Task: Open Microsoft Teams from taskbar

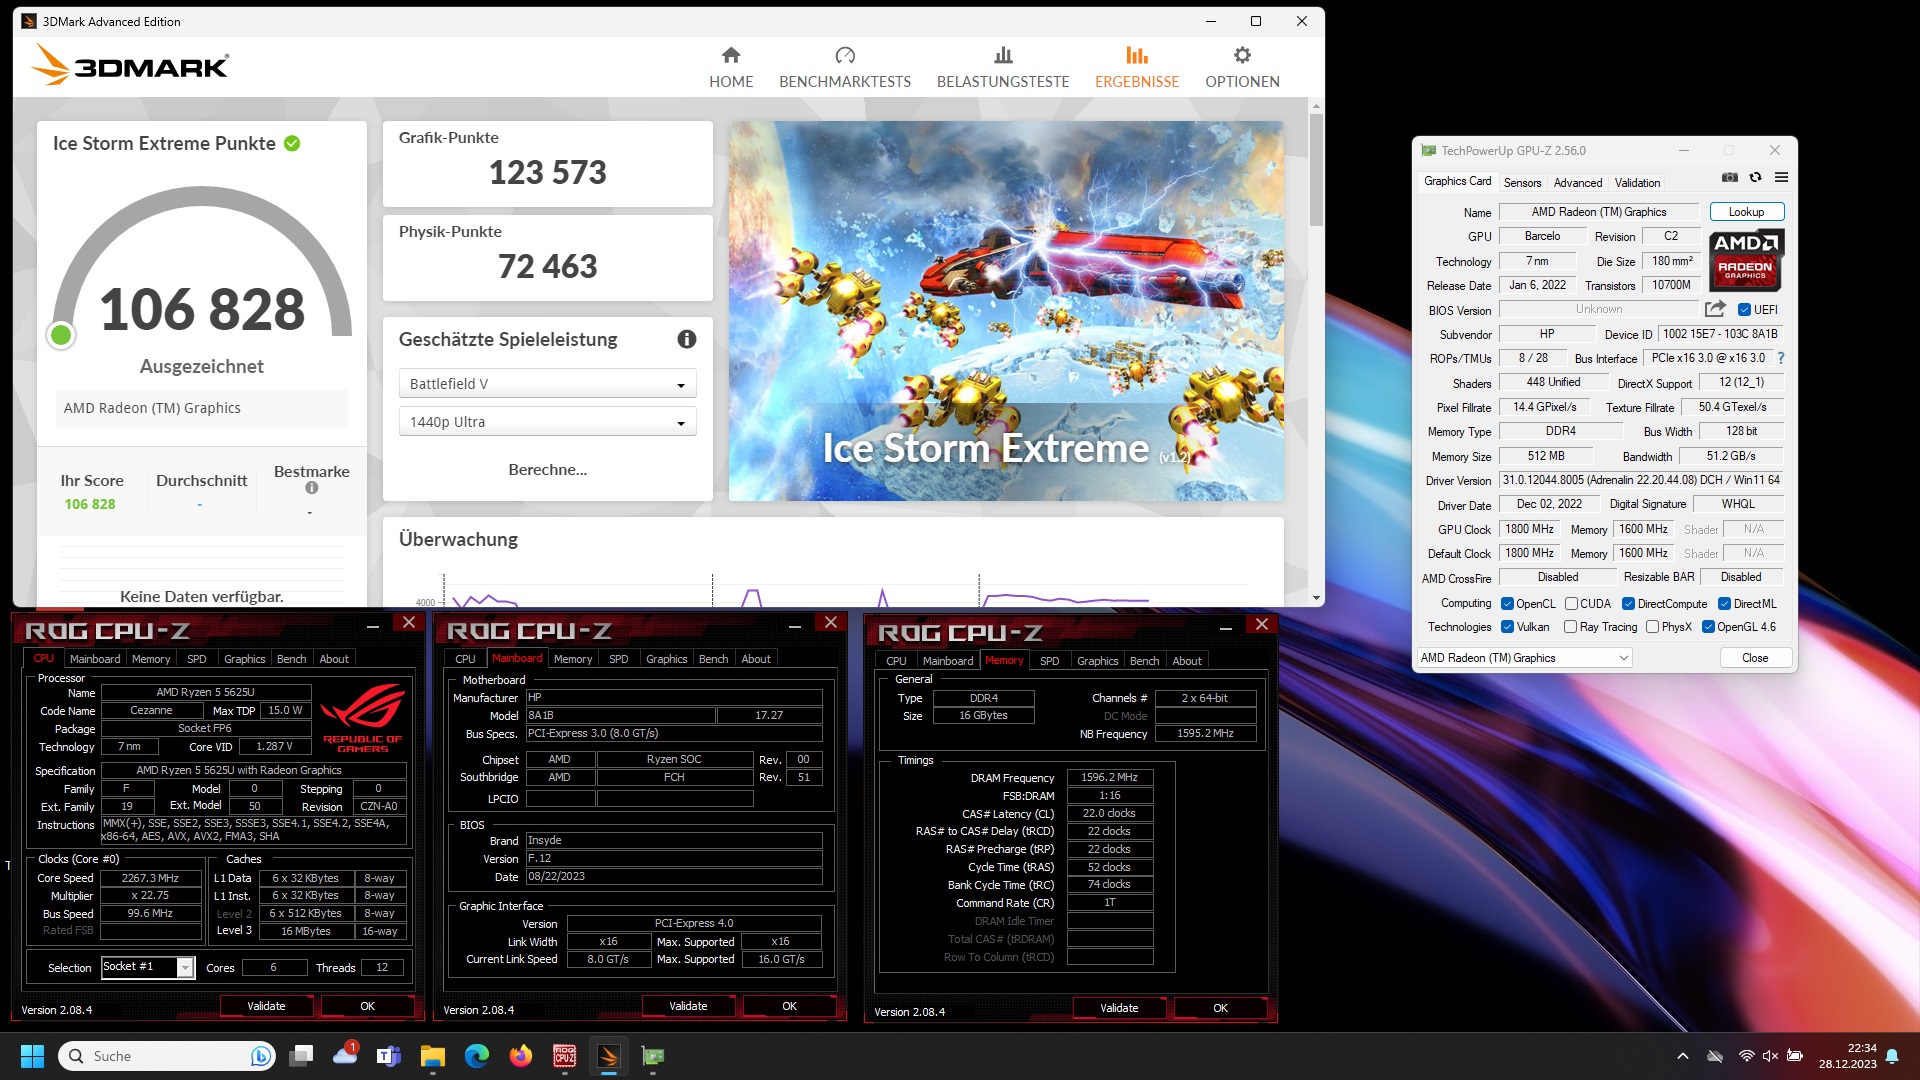Action: (389, 1056)
